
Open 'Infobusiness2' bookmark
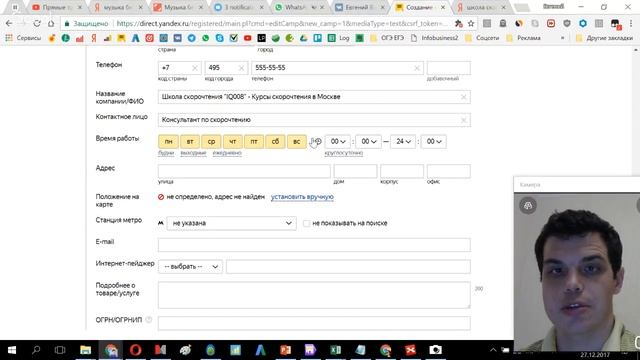434,38
